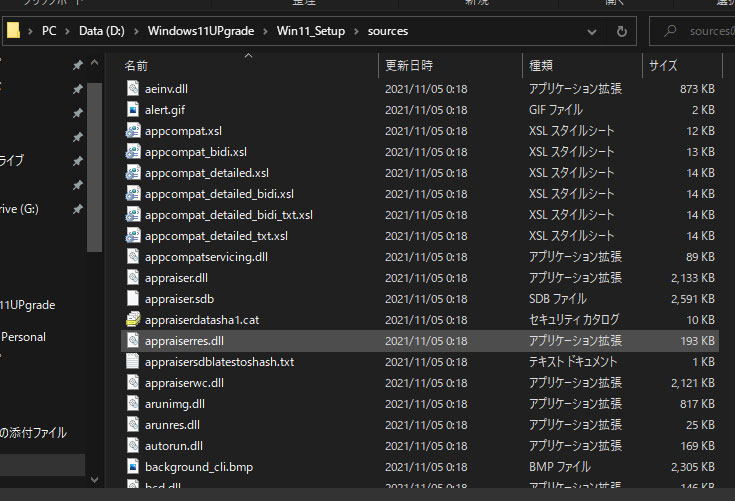Click the appraiser.sdb file icon
Image resolution: width=735 pixels, height=501 pixels.
click(x=133, y=299)
